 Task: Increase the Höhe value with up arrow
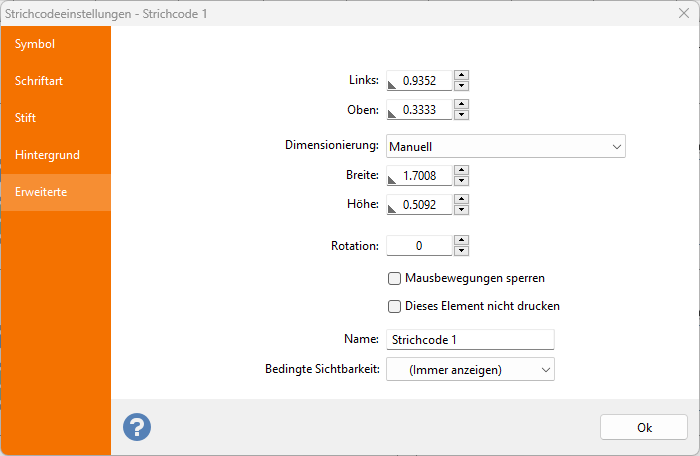[461, 199]
